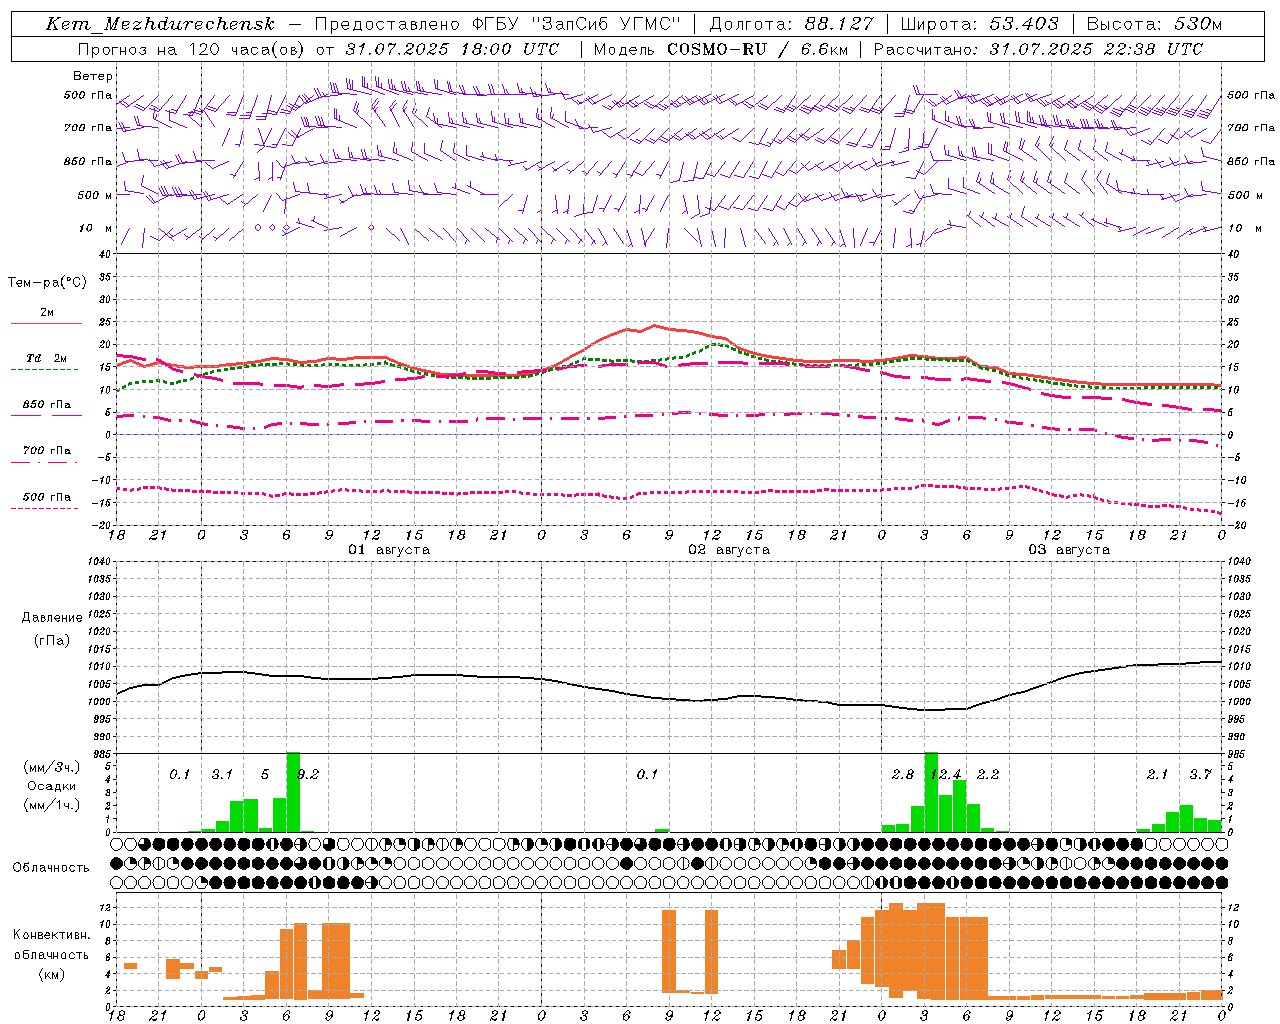Click the '700 гПа' temperature legend entry

(x=47, y=451)
